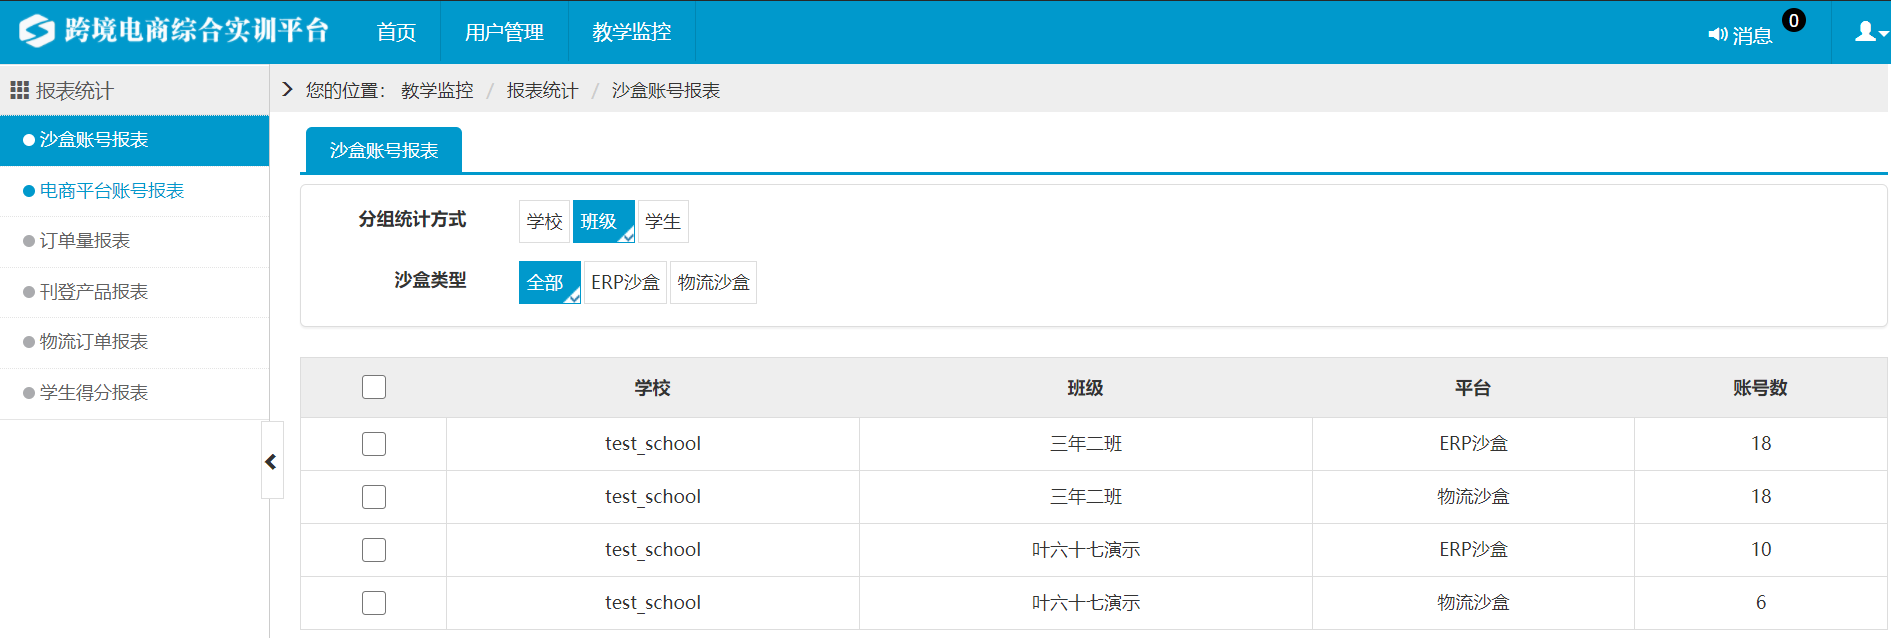Collapse the left sidebar arrow
The image size is (1891, 638).
271,461
